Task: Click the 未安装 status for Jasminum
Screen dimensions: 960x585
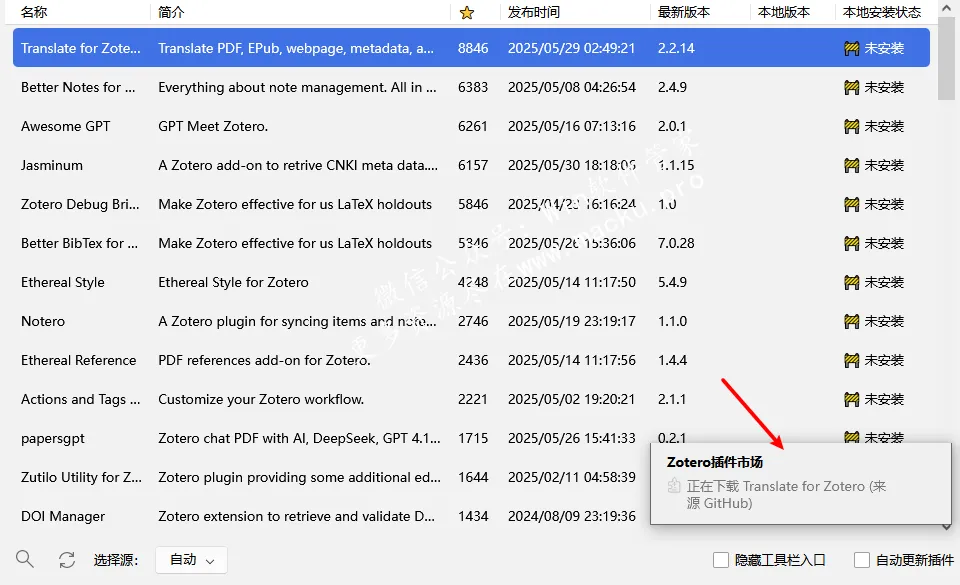Action: click(884, 165)
